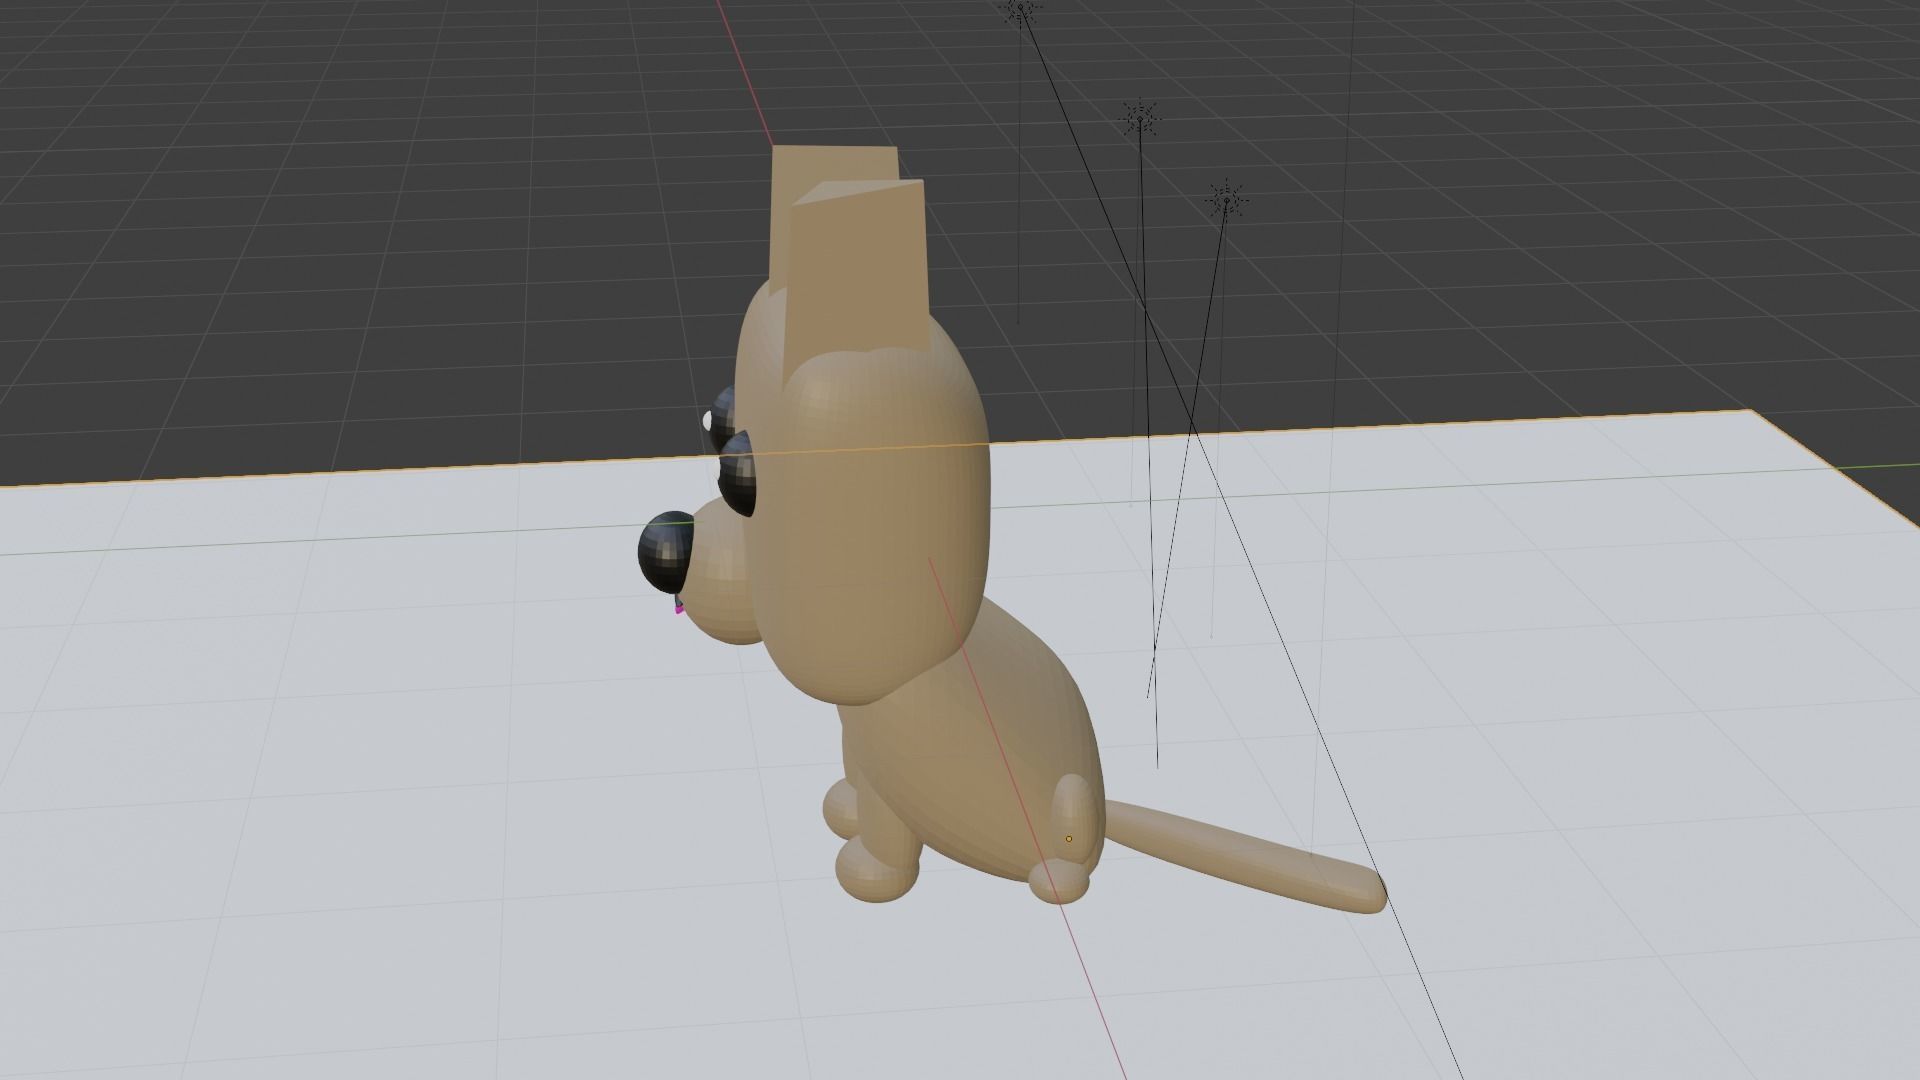Select the lowest point light icon
The image size is (1920, 1080).
[1226, 201]
